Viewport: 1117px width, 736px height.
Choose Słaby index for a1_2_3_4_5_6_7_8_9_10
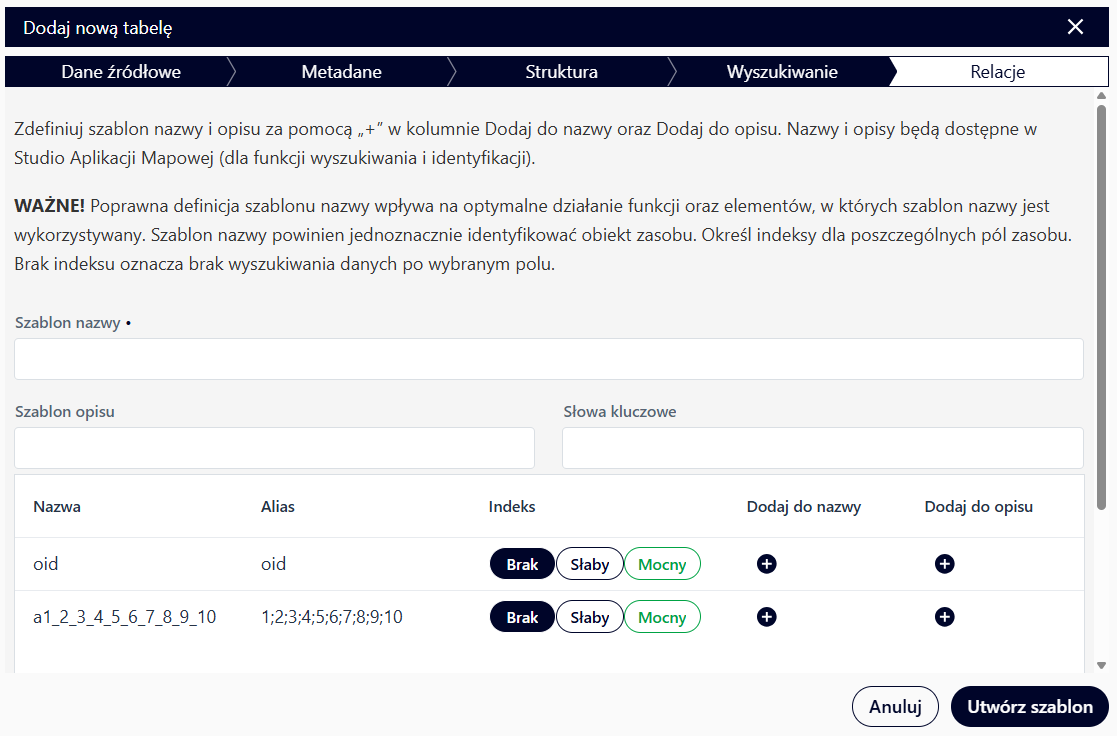tap(589, 617)
